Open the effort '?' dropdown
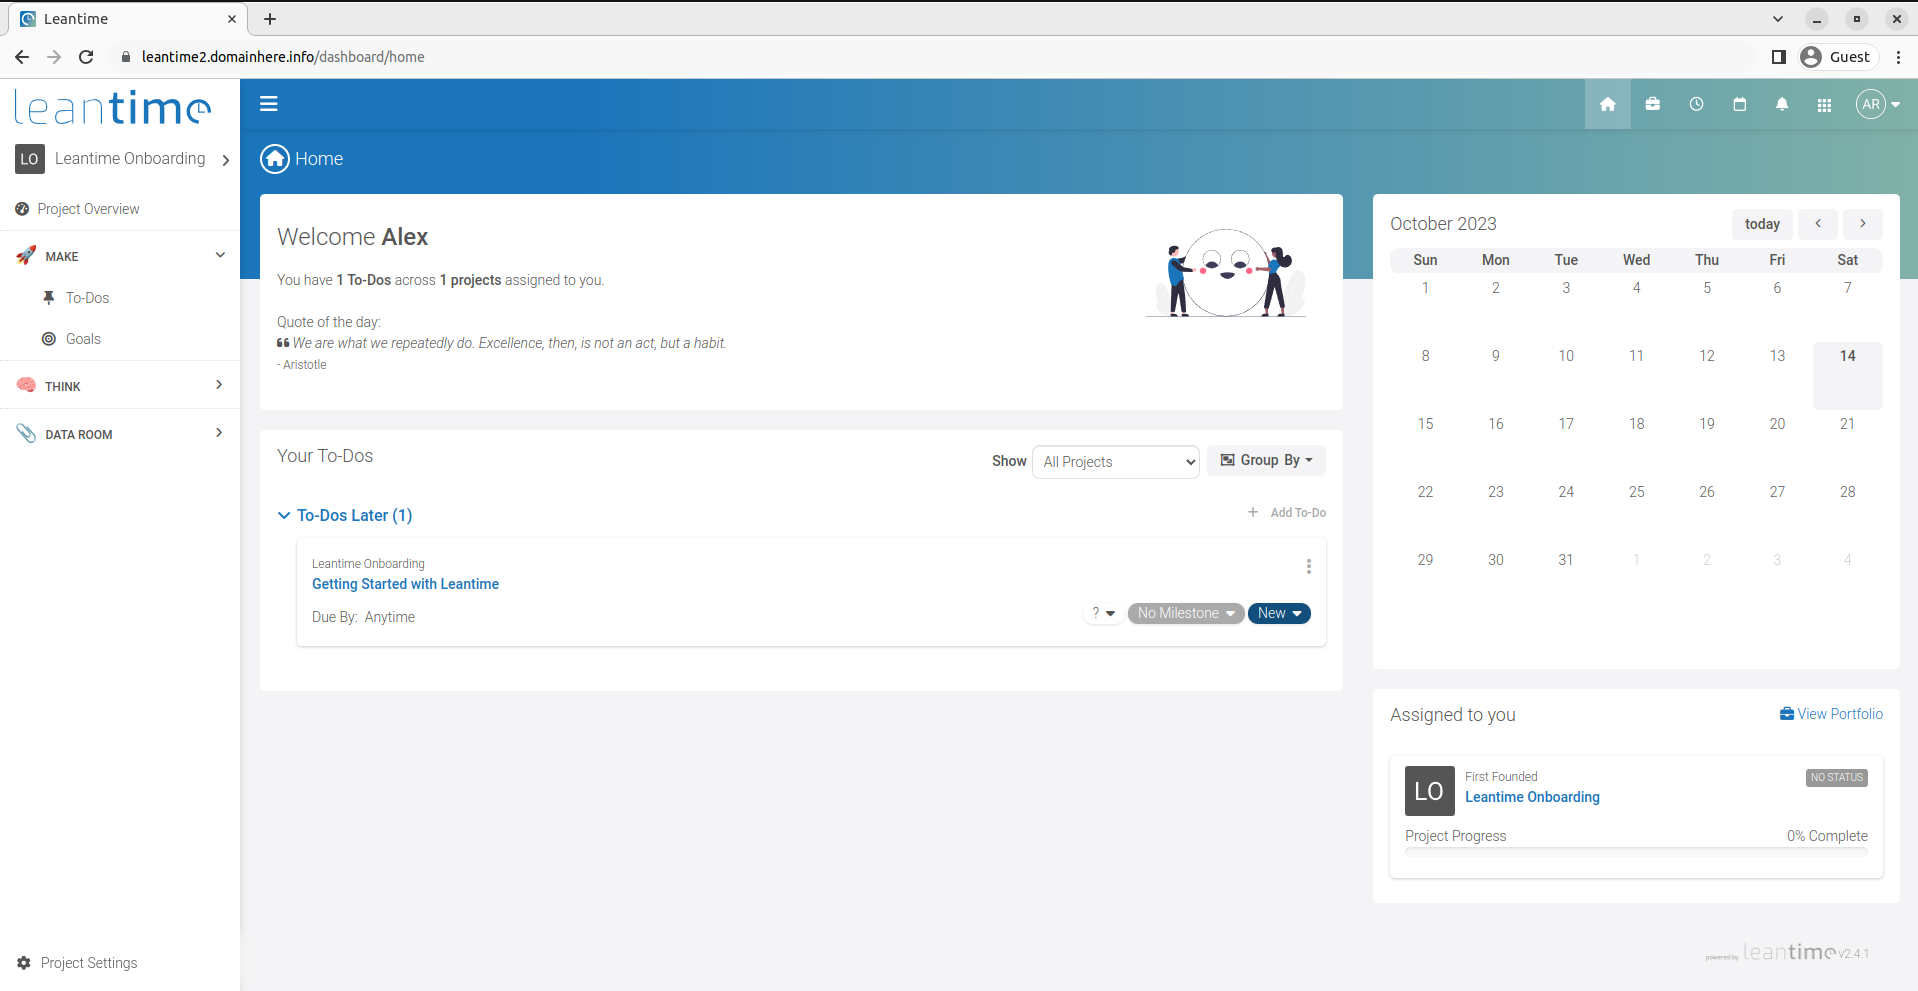This screenshot has height=991, width=1918. [x=1102, y=613]
